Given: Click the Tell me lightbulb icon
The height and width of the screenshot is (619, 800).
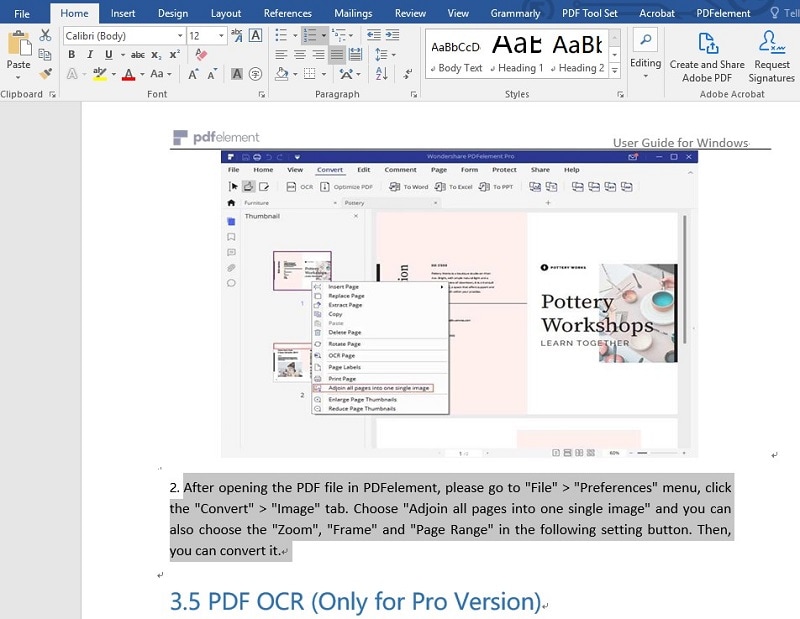Looking at the screenshot, I should 774,13.
